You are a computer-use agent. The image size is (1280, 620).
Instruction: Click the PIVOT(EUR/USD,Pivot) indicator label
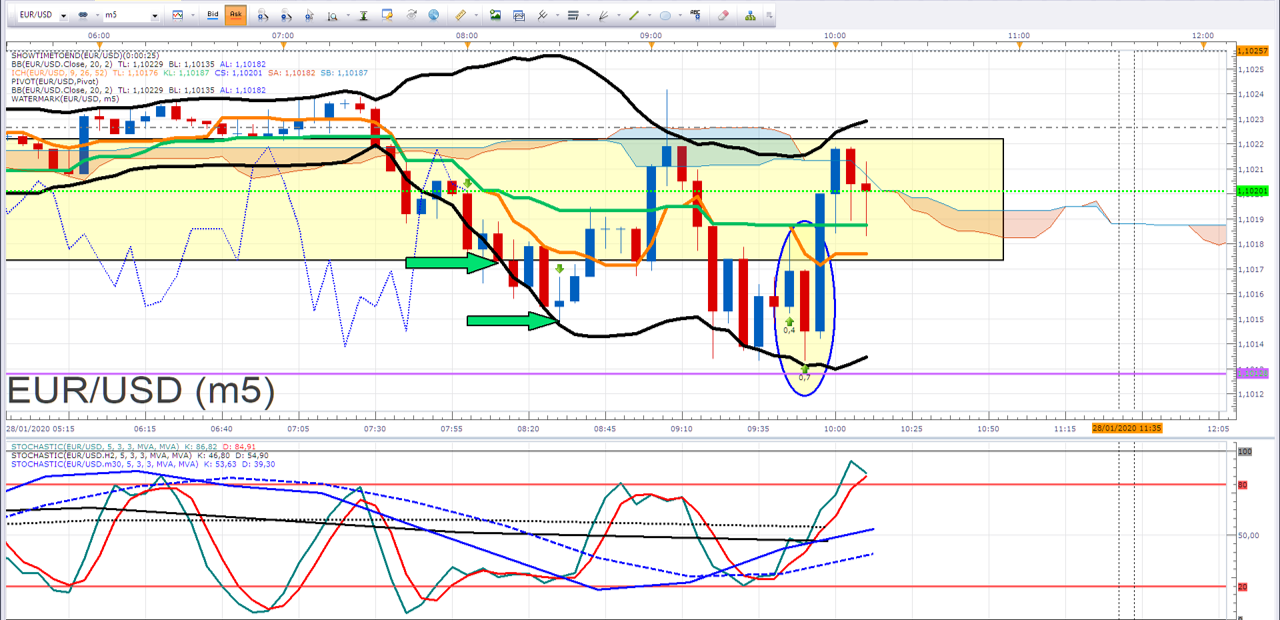[x=54, y=81]
